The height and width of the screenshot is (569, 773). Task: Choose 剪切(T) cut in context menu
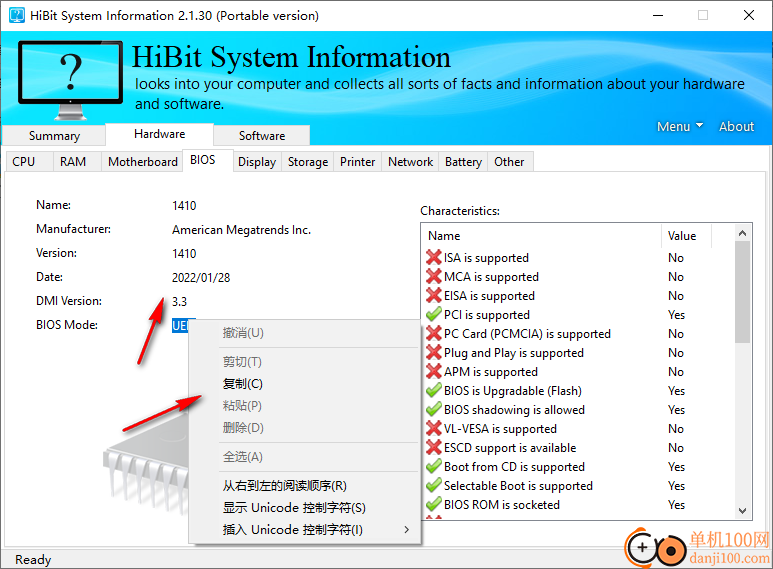point(305,362)
